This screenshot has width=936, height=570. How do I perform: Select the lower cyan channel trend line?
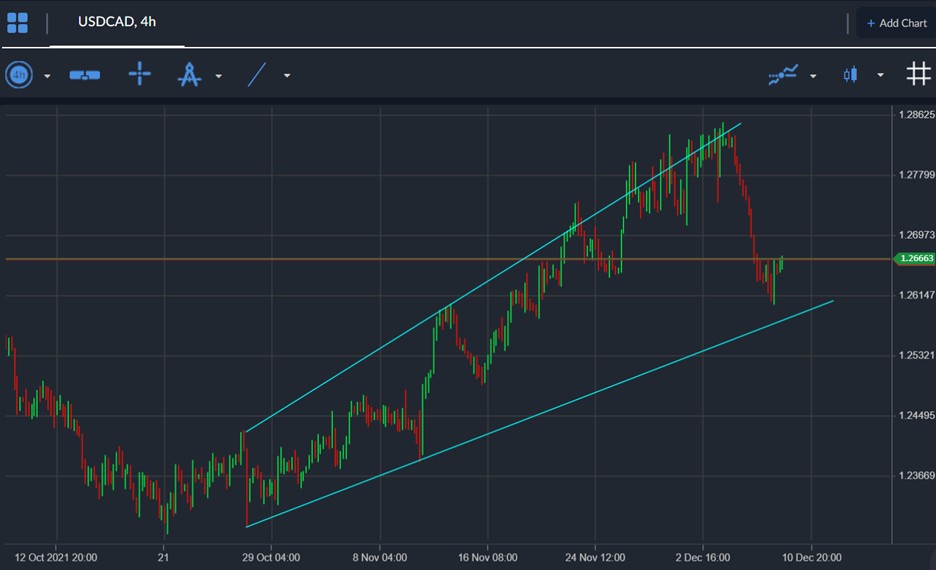coord(540,414)
